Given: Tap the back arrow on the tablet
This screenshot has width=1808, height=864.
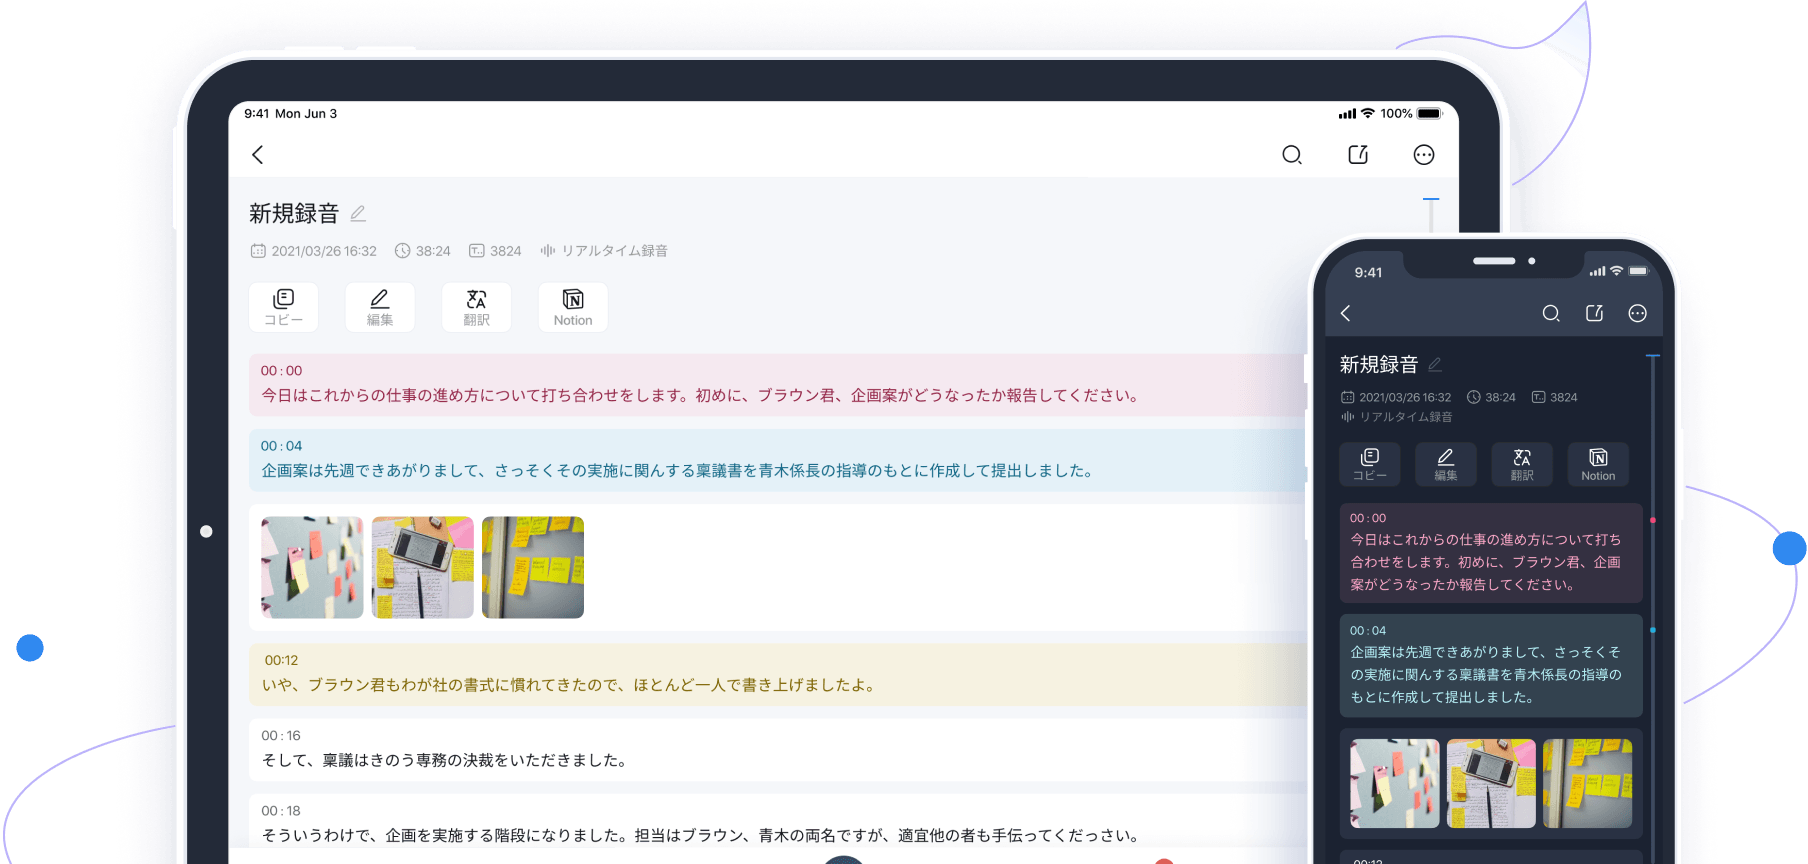Looking at the screenshot, I should (x=258, y=154).
